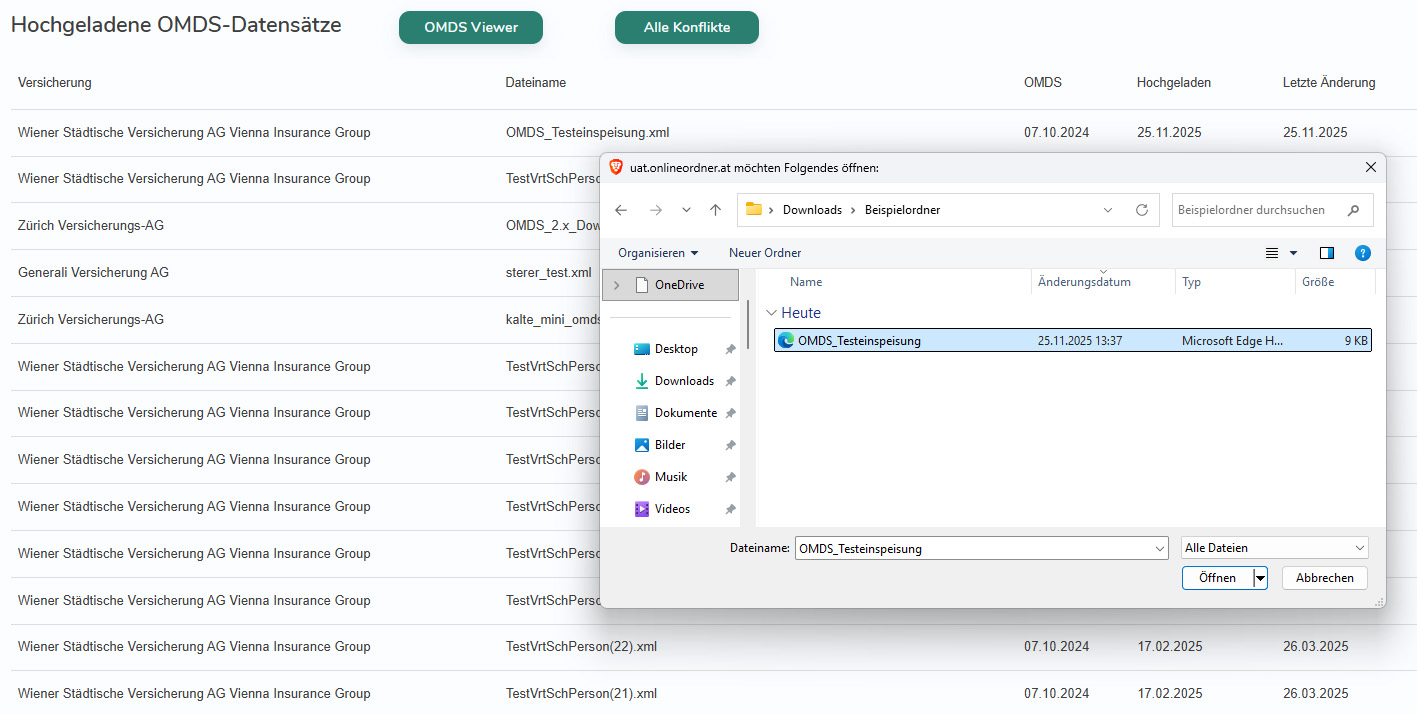Create a Neuer Ordner
This screenshot has width=1418, height=714.
click(765, 253)
